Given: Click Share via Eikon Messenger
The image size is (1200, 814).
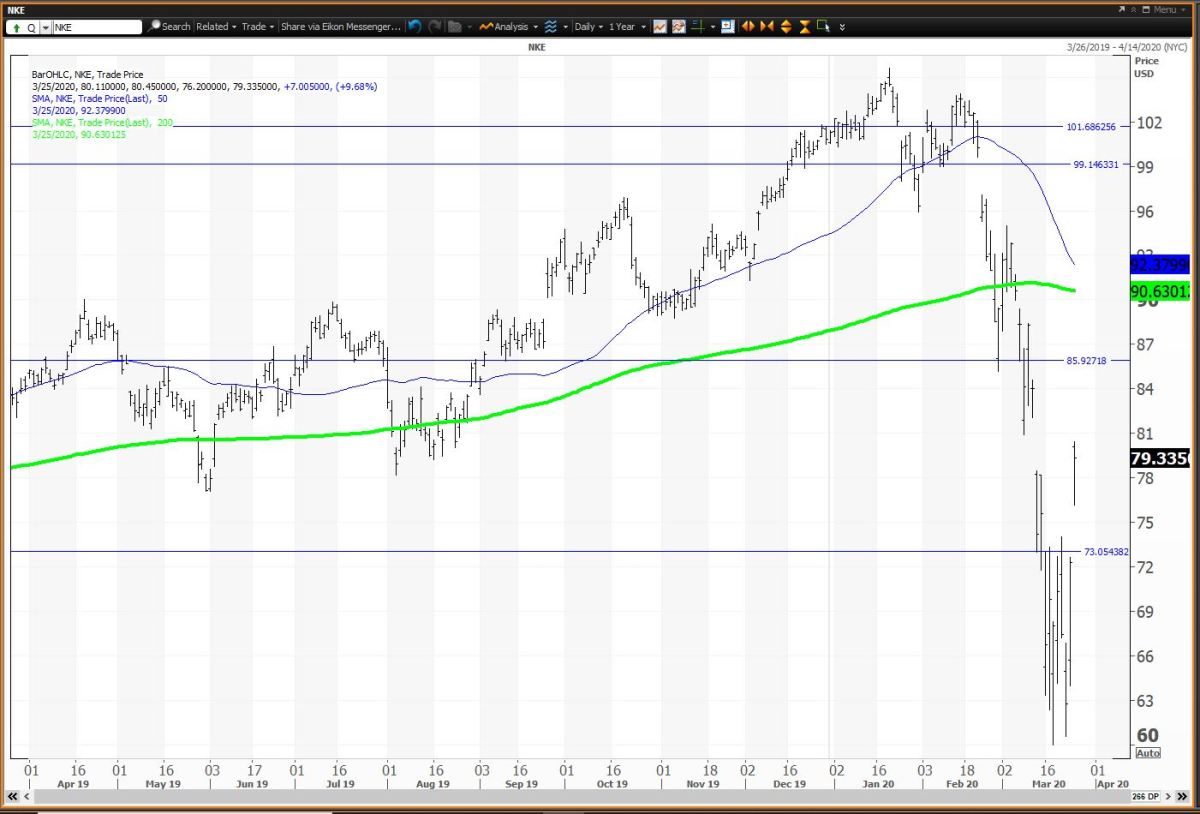Looking at the screenshot, I should [340, 27].
